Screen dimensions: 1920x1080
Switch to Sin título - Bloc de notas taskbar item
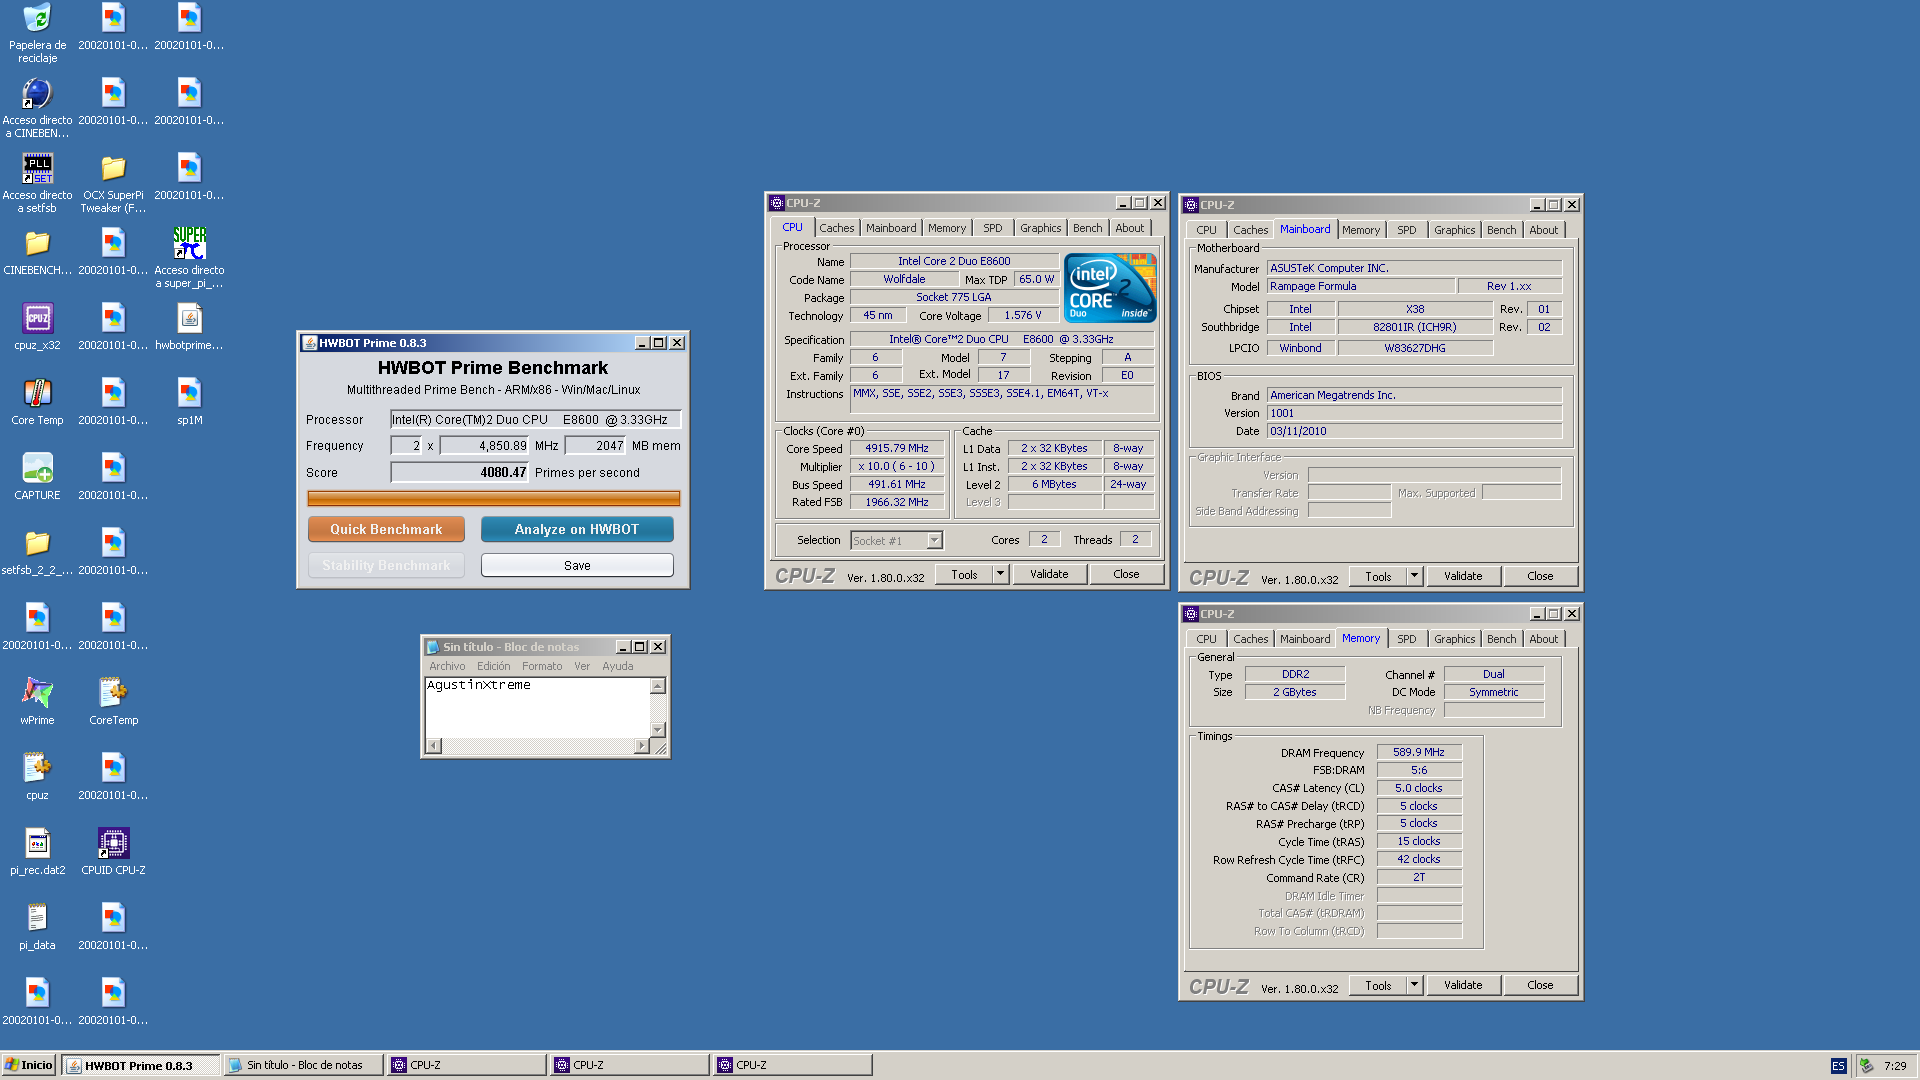coord(304,1065)
